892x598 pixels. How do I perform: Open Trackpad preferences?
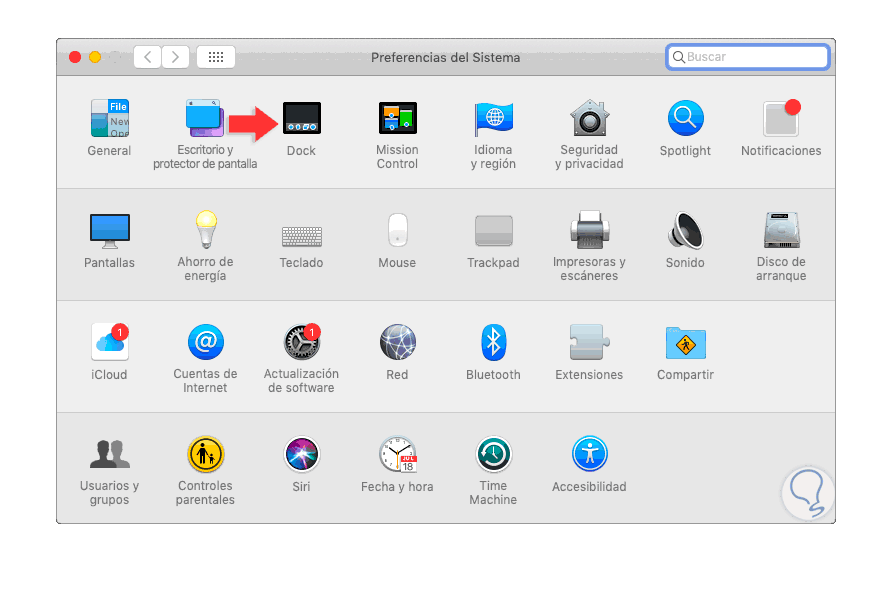tap(493, 230)
